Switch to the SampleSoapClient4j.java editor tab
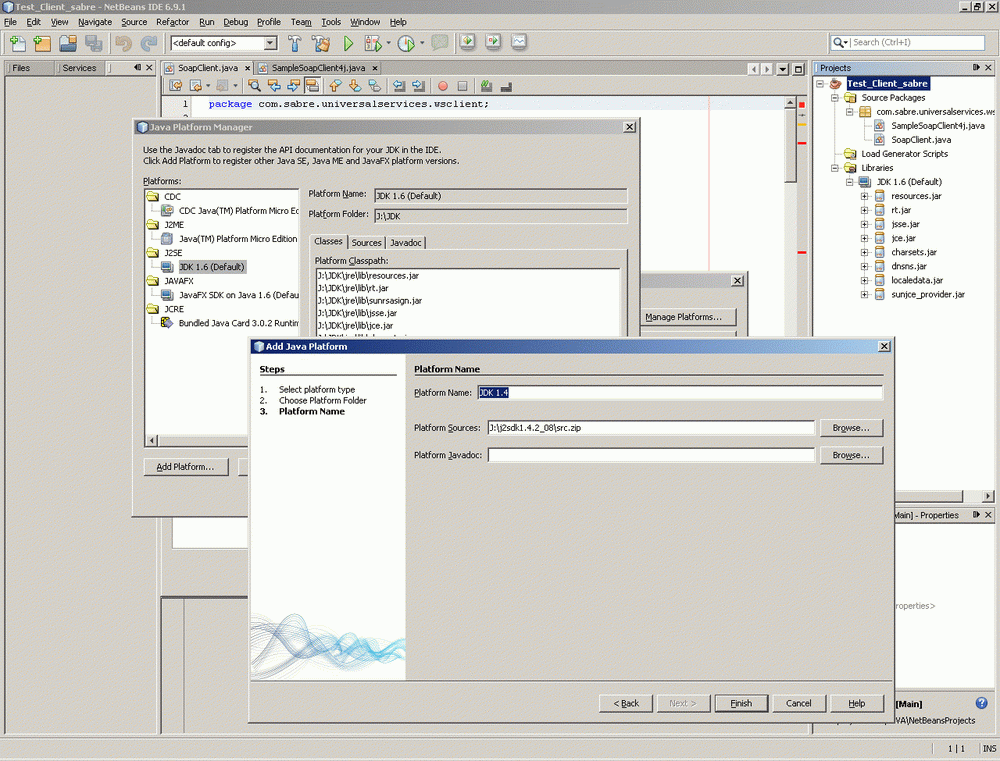The height and width of the screenshot is (761, 1000). point(318,68)
